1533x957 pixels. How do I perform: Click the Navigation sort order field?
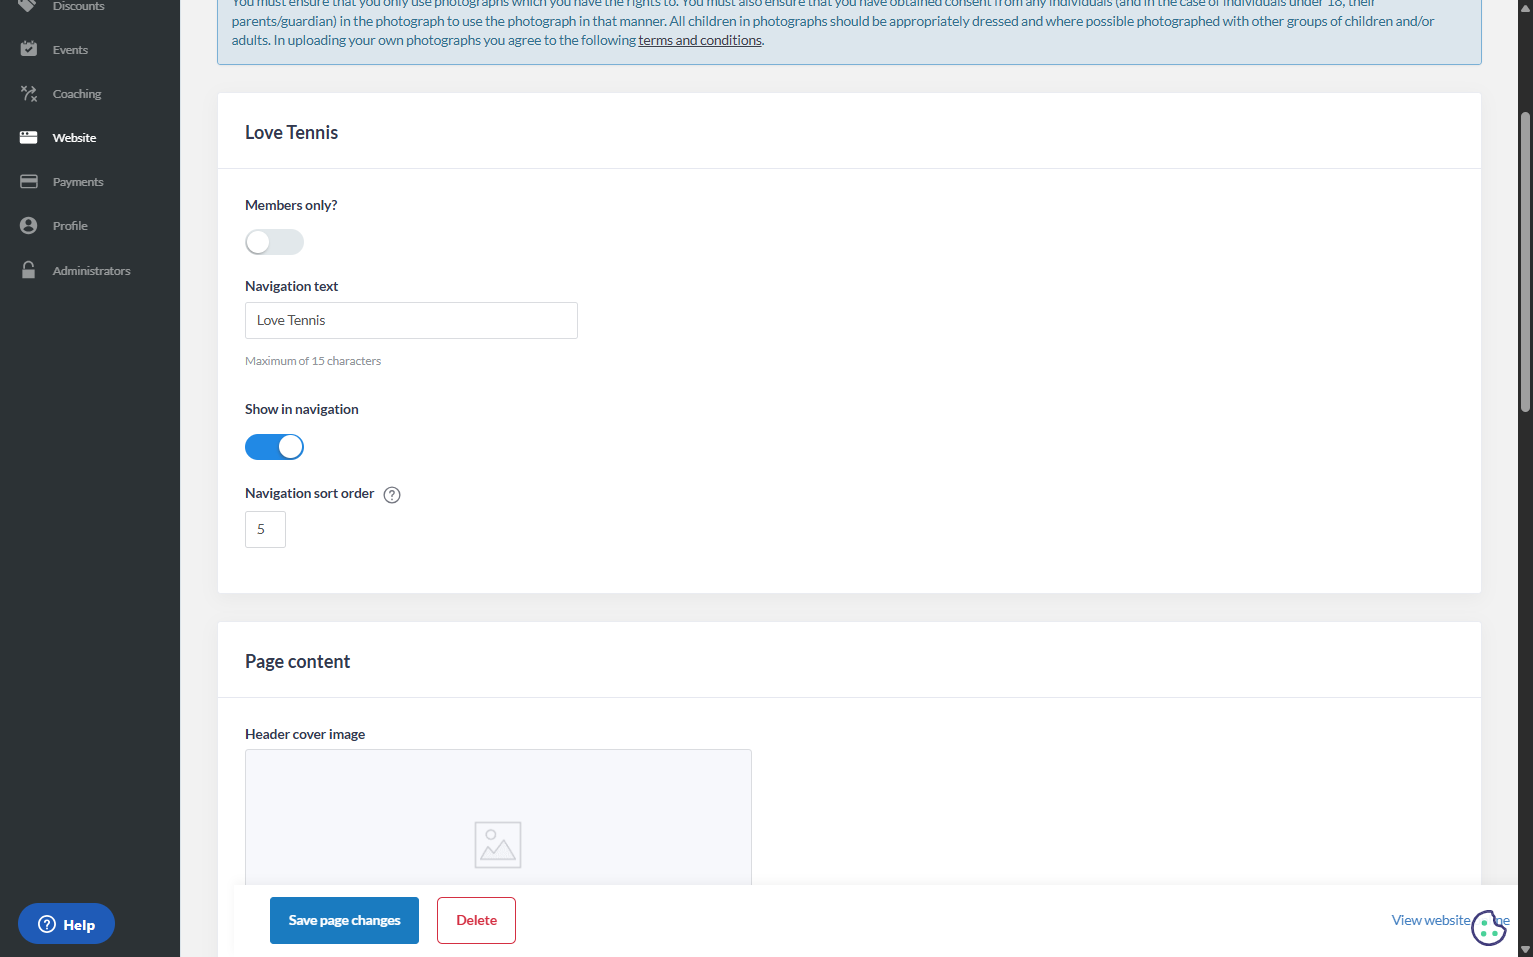[x=265, y=529]
